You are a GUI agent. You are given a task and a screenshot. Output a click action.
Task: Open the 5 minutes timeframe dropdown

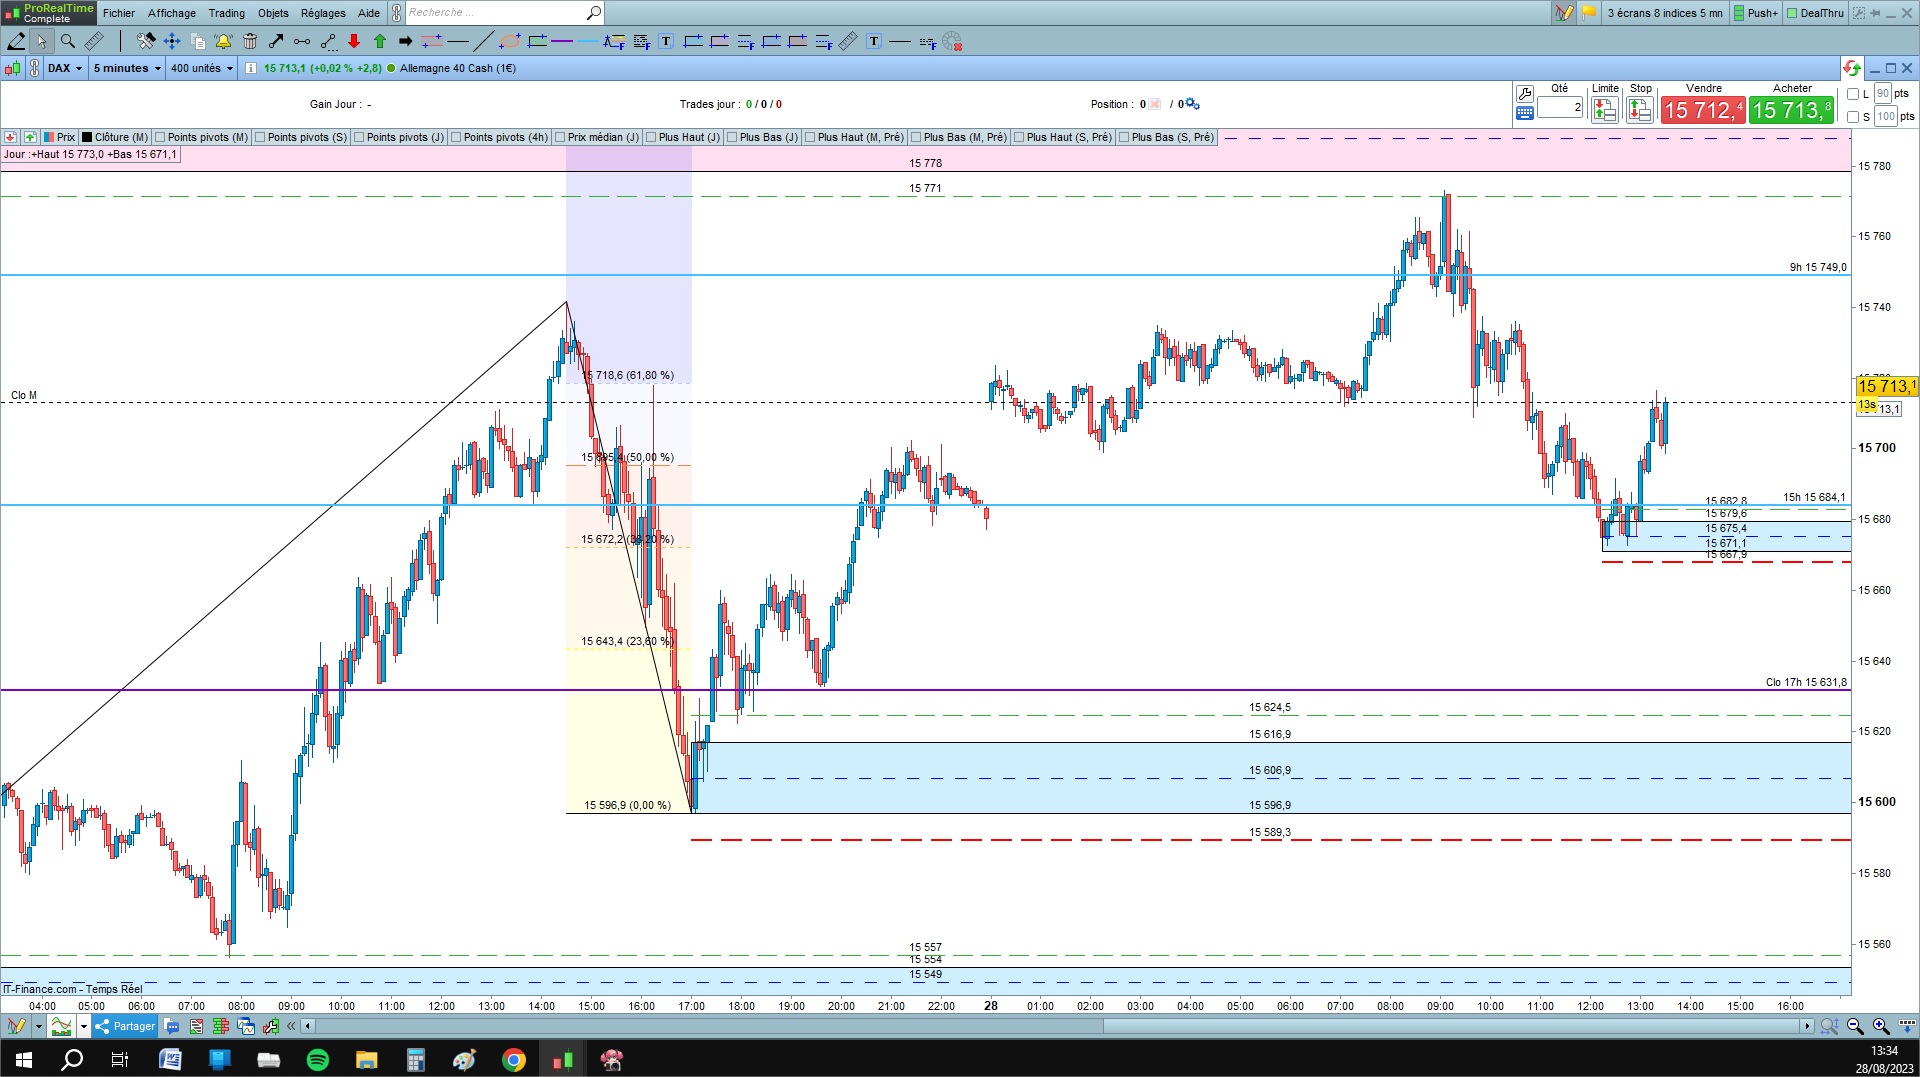pos(127,68)
